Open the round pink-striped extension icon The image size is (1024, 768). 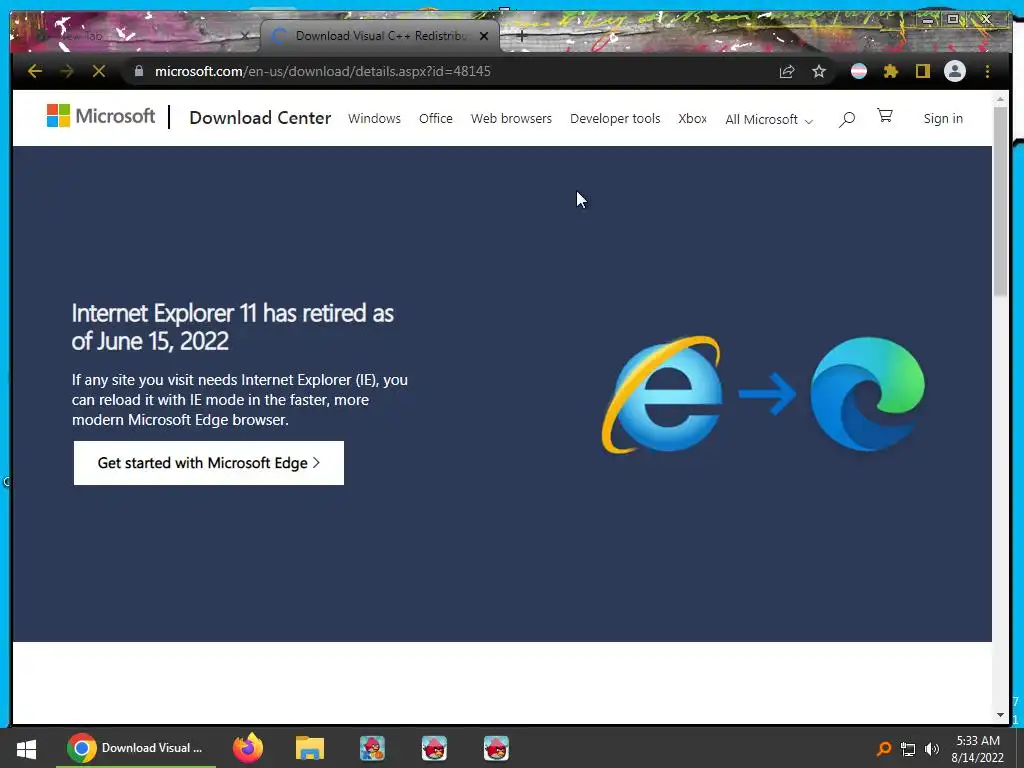(x=859, y=71)
